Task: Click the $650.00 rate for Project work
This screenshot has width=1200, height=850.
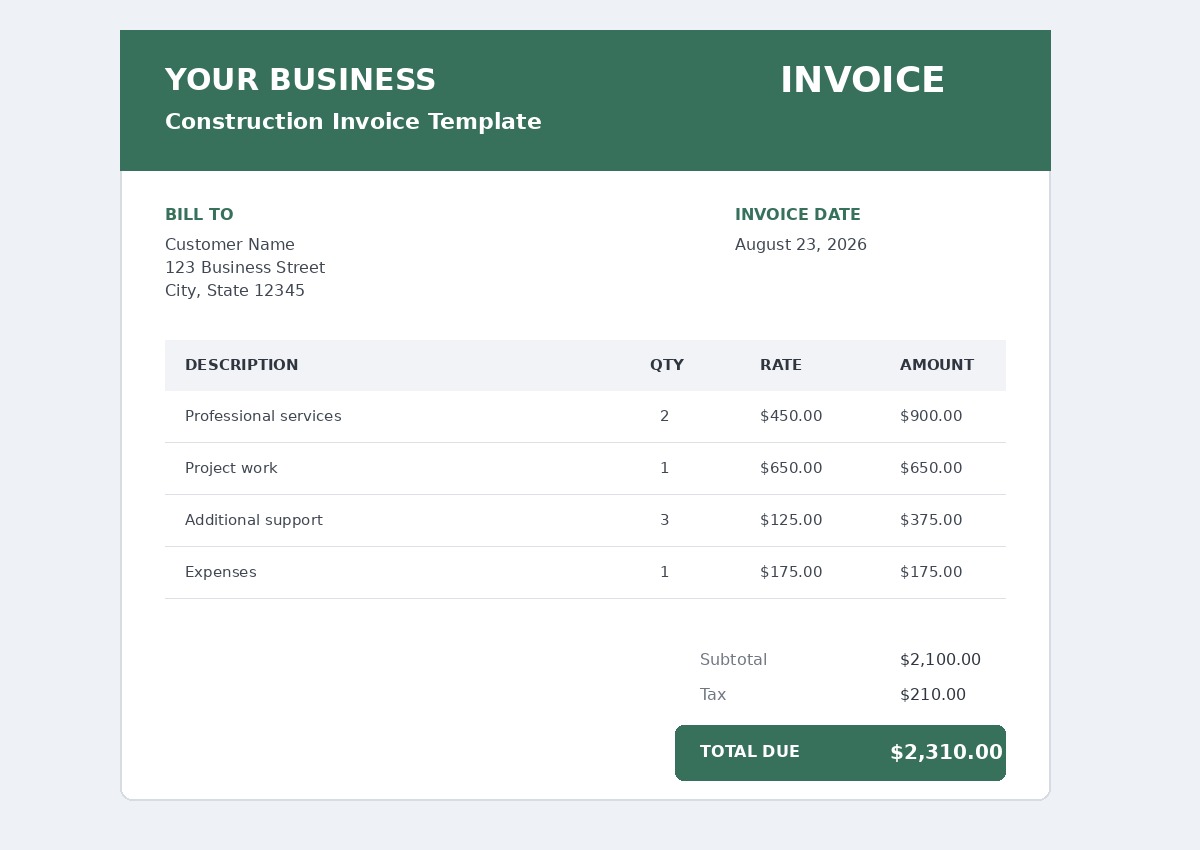Action: pyautogui.click(x=791, y=468)
